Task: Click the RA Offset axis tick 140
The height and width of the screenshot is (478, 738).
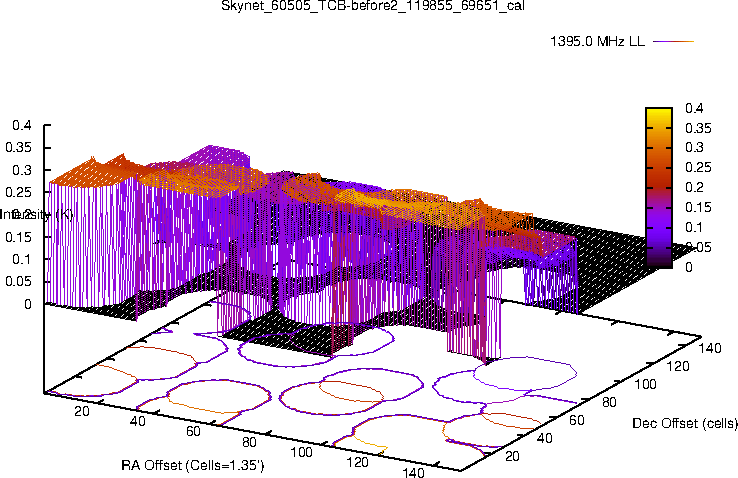Action: tap(413, 472)
